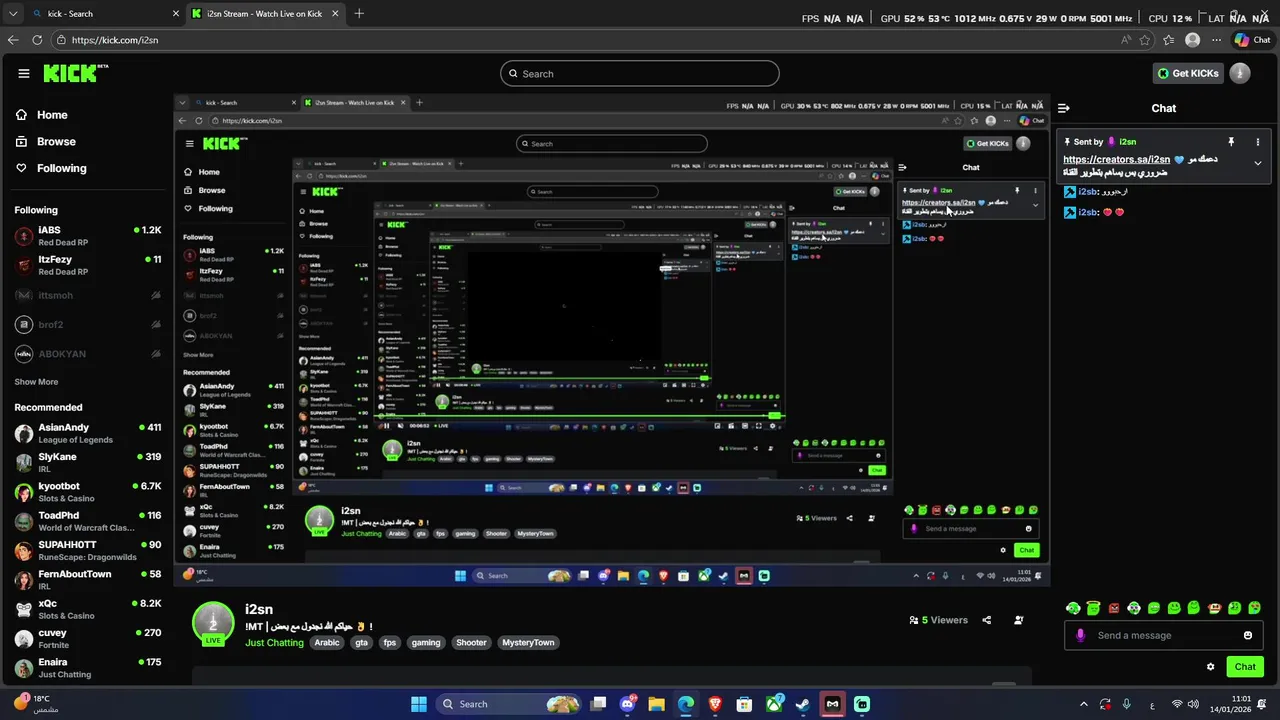
Task: Open SUPAHHOTT recommended channel
Action: [x=88, y=550]
